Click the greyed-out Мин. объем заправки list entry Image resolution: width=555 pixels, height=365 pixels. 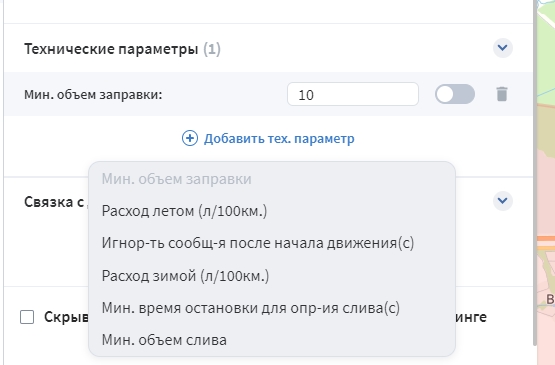tap(176, 179)
